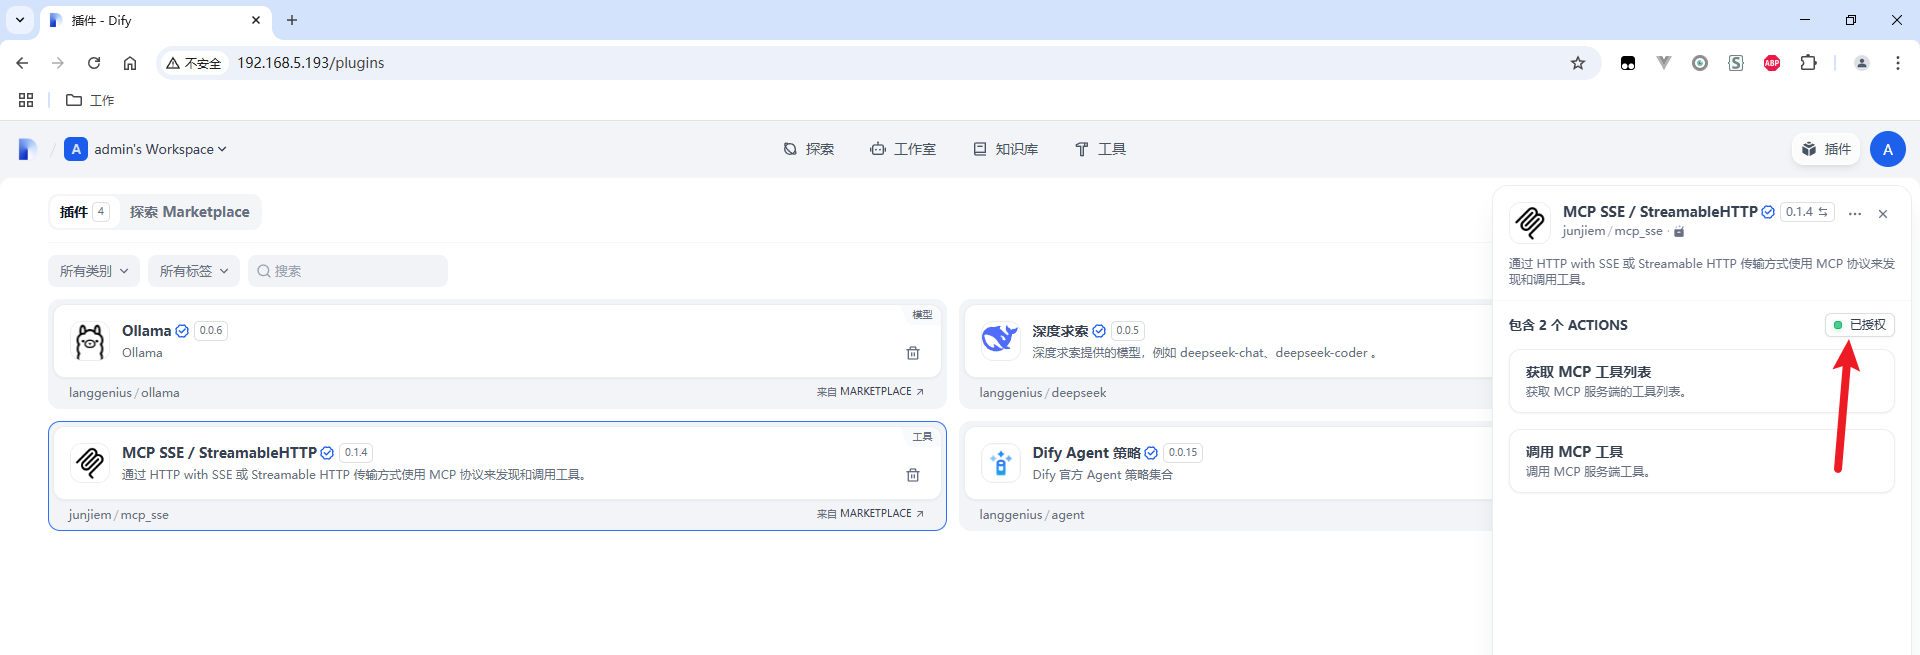1920x655 pixels.
Task: Expand the 所有类别 filter dropdown
Action: coord(94,271)
